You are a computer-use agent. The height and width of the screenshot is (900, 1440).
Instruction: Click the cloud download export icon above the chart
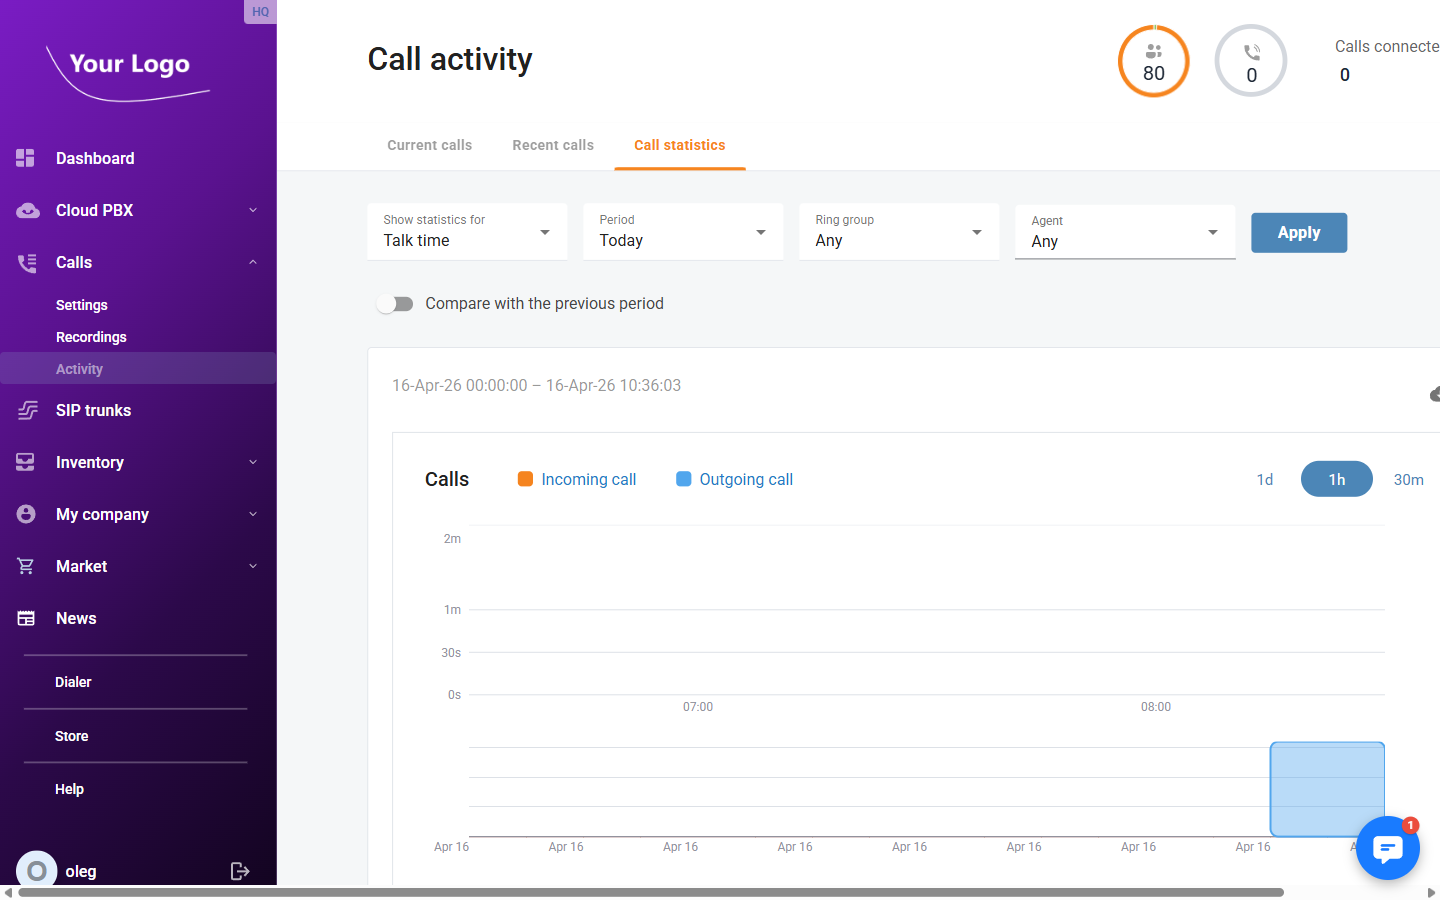[x=1435, y=393]
